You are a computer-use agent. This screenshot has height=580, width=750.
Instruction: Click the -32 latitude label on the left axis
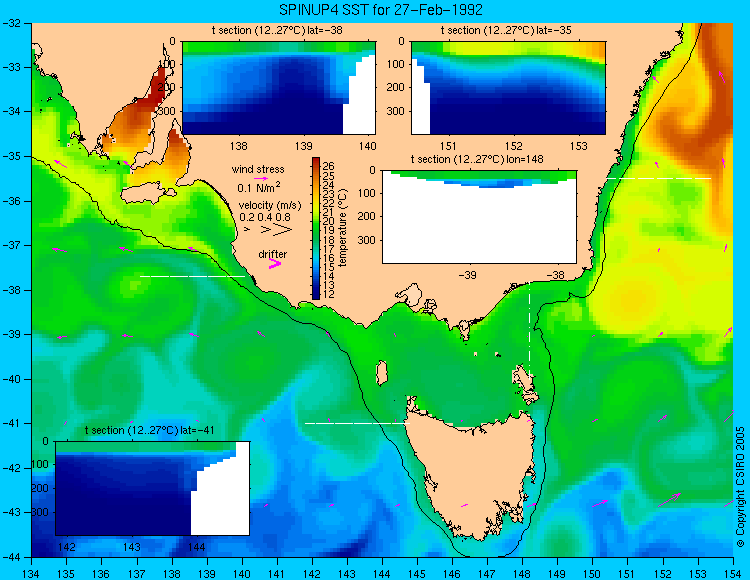[x=11, y=23]
